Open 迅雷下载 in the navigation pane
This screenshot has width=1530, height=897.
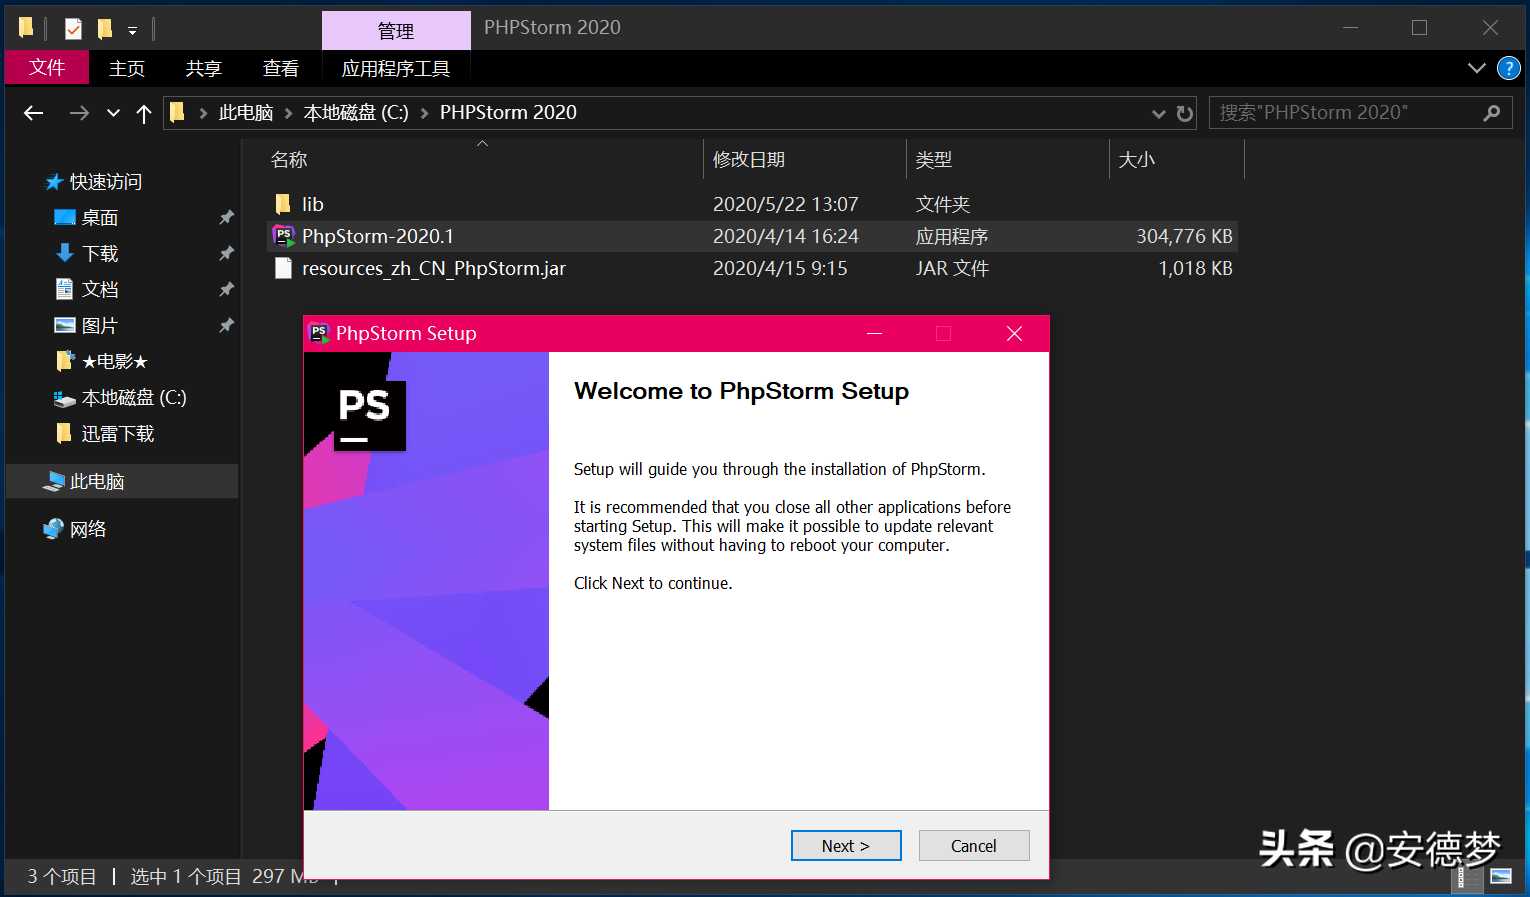coord(118,433)
